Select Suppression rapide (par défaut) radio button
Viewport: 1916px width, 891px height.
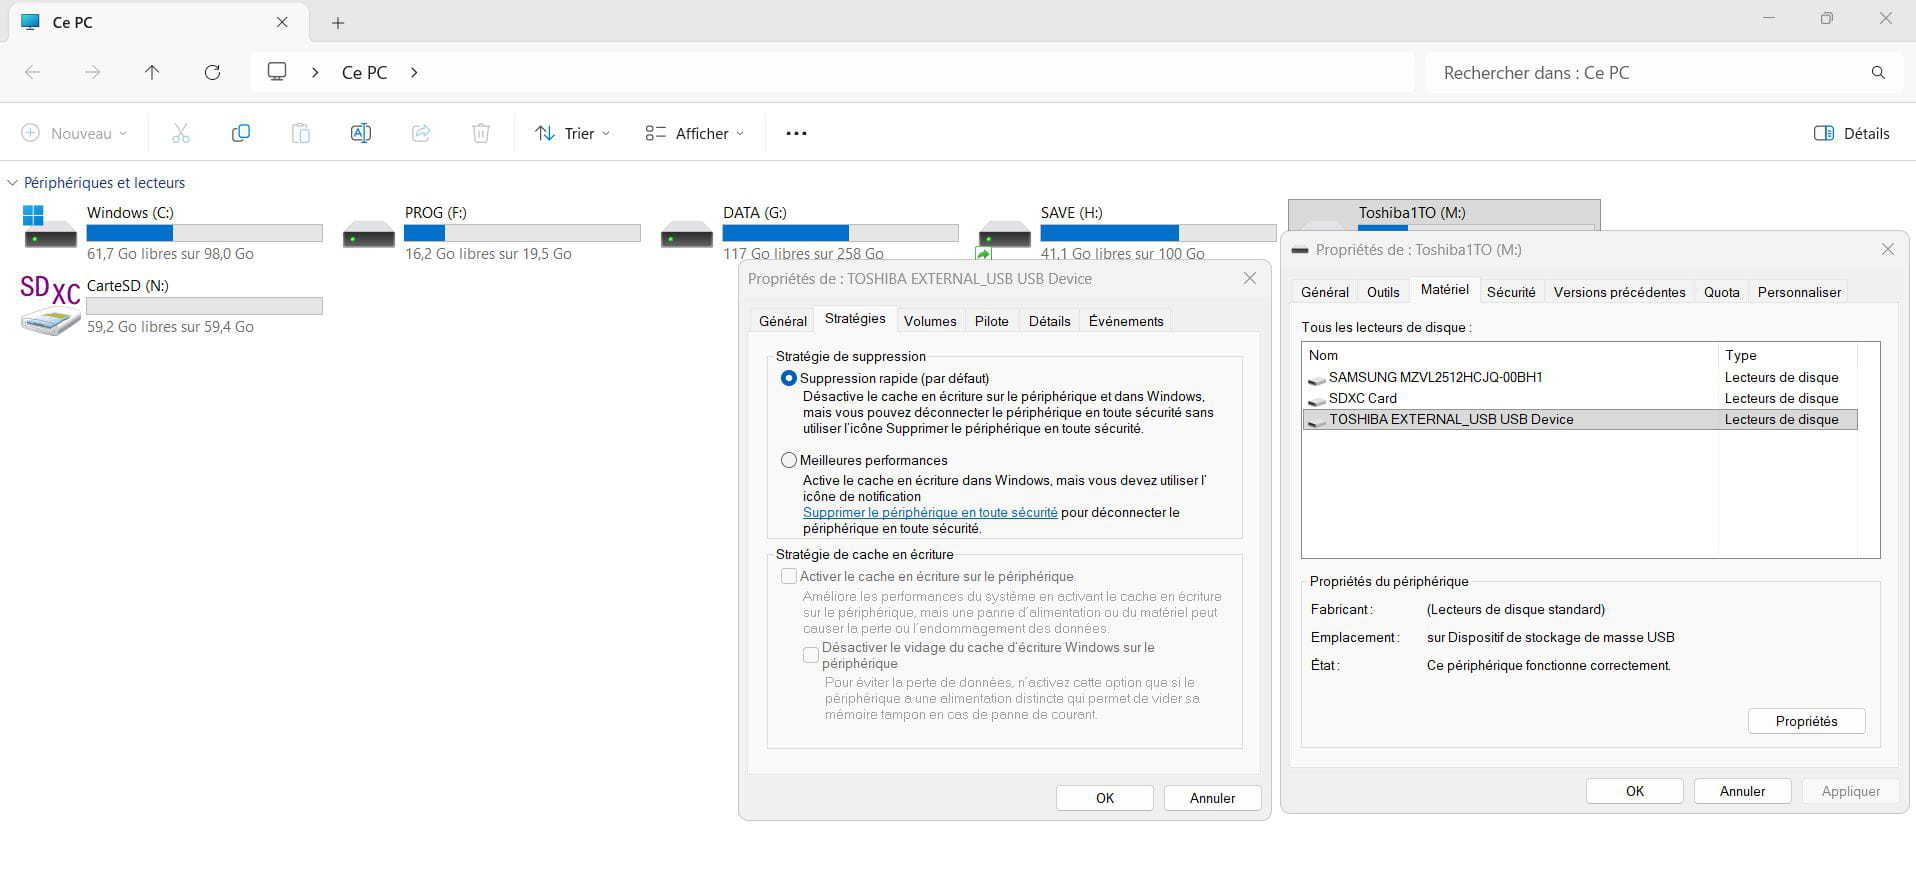pyautogui.click(x=789, y=378)
